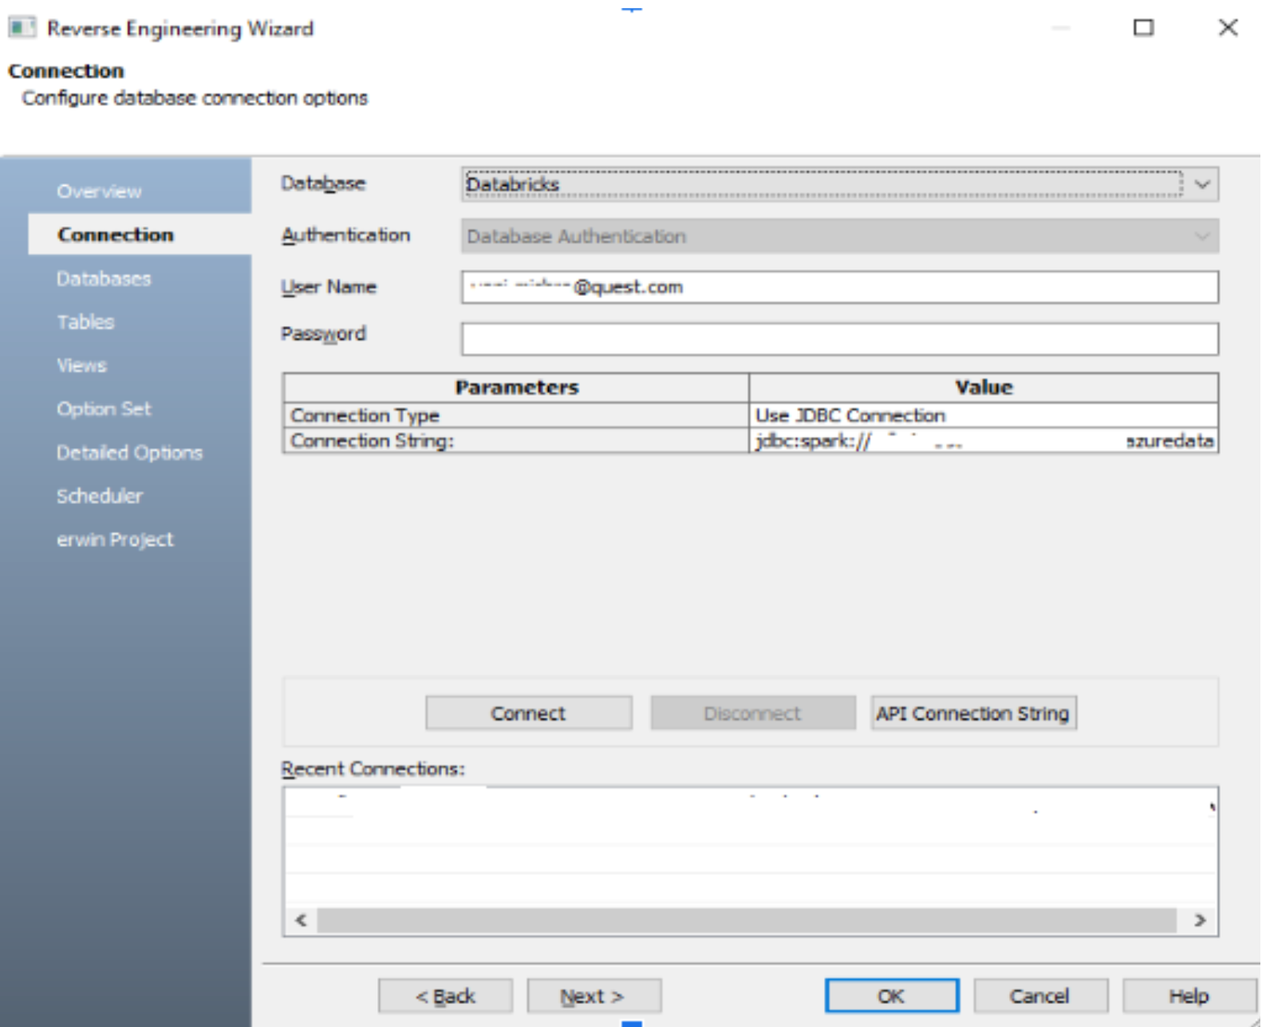
Task: Click the < Back button
Action: 445,996
